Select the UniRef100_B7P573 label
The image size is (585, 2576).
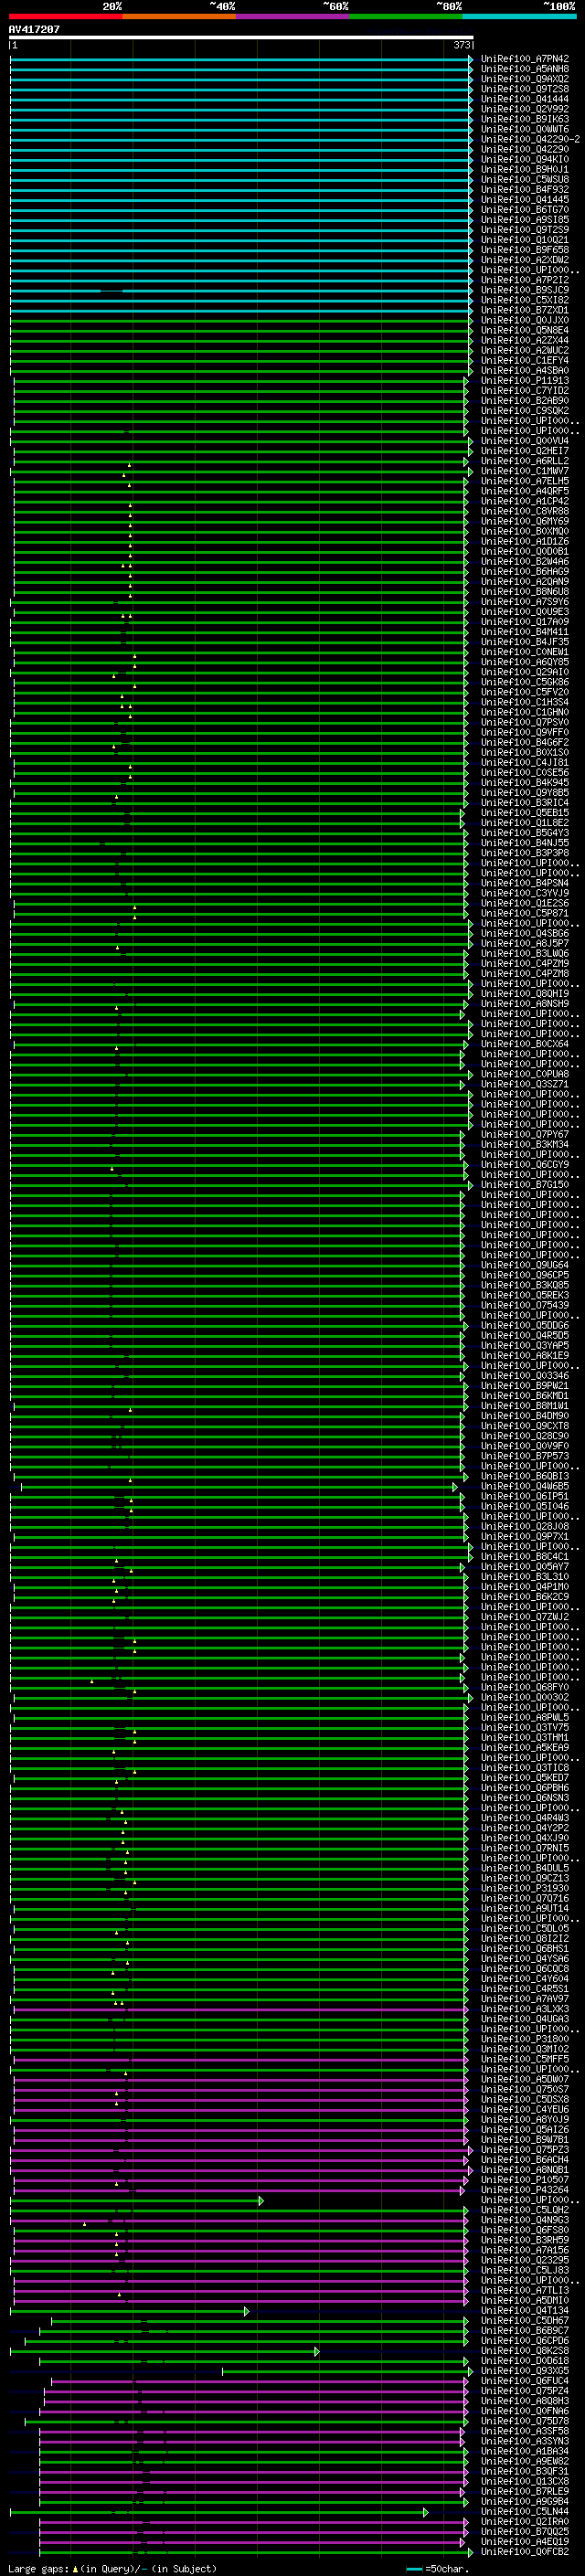(x=524, y=1456)
